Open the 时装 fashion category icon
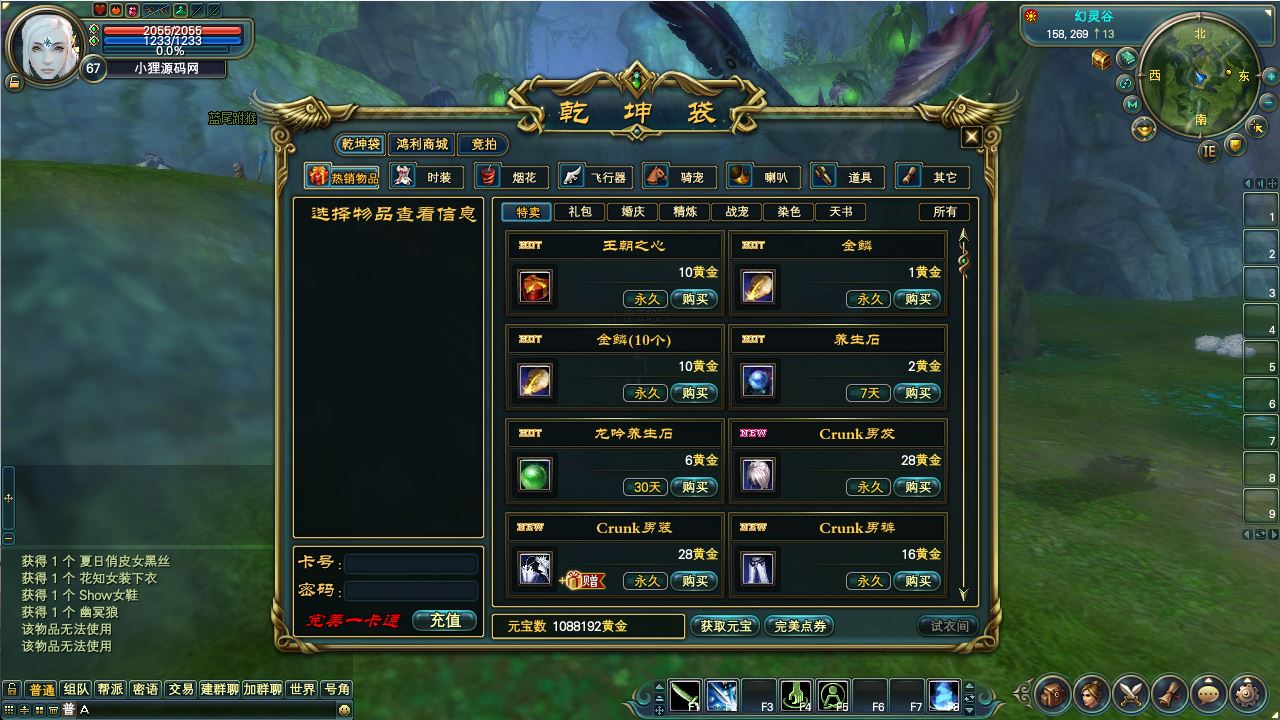 [x=403, y=176]
